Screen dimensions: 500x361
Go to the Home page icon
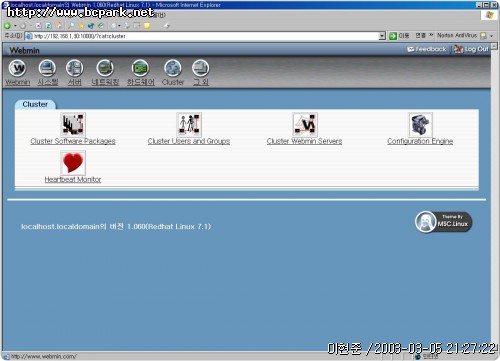(x=59, y=26)
